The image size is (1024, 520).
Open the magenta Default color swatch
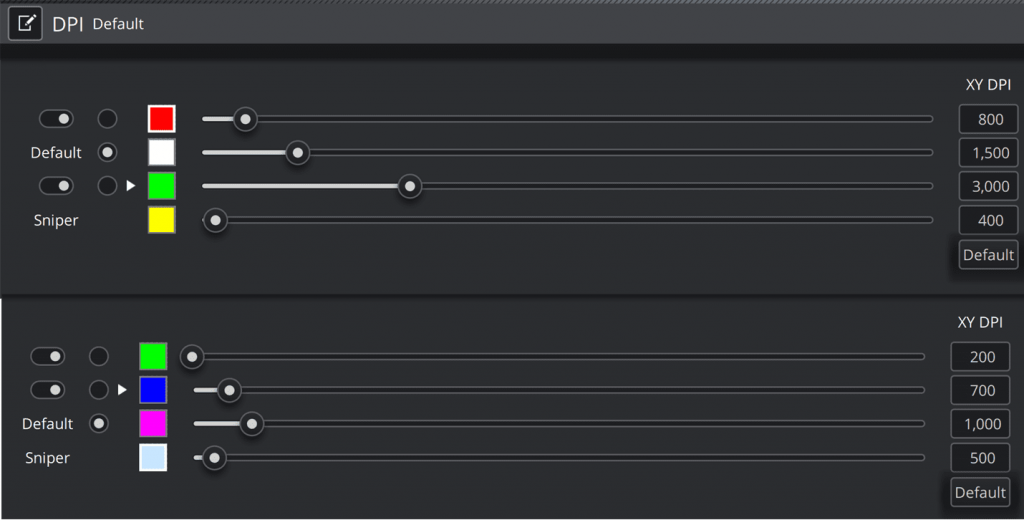[x=153, y=423]
